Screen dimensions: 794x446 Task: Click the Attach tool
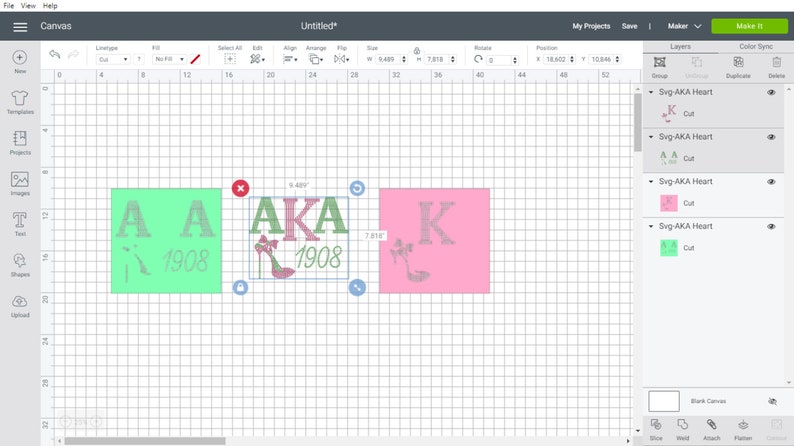pyautogui.click(x=711, y=429)
